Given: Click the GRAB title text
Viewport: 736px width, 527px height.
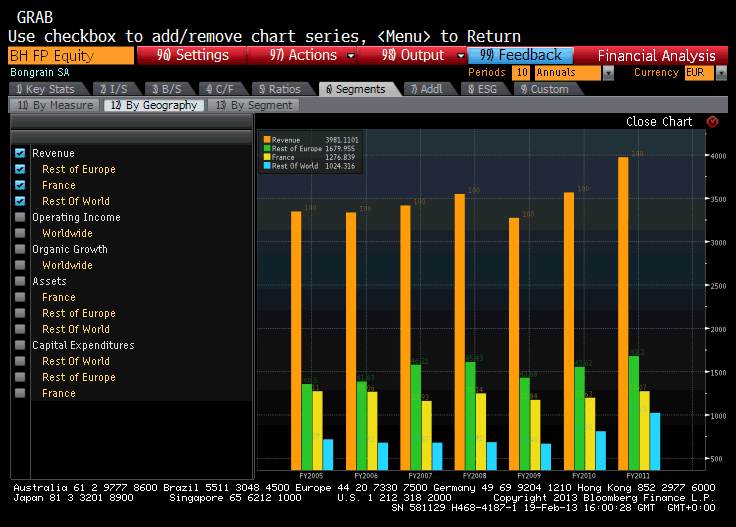Looking at the screenshot, I should click(x=35, y=17).
